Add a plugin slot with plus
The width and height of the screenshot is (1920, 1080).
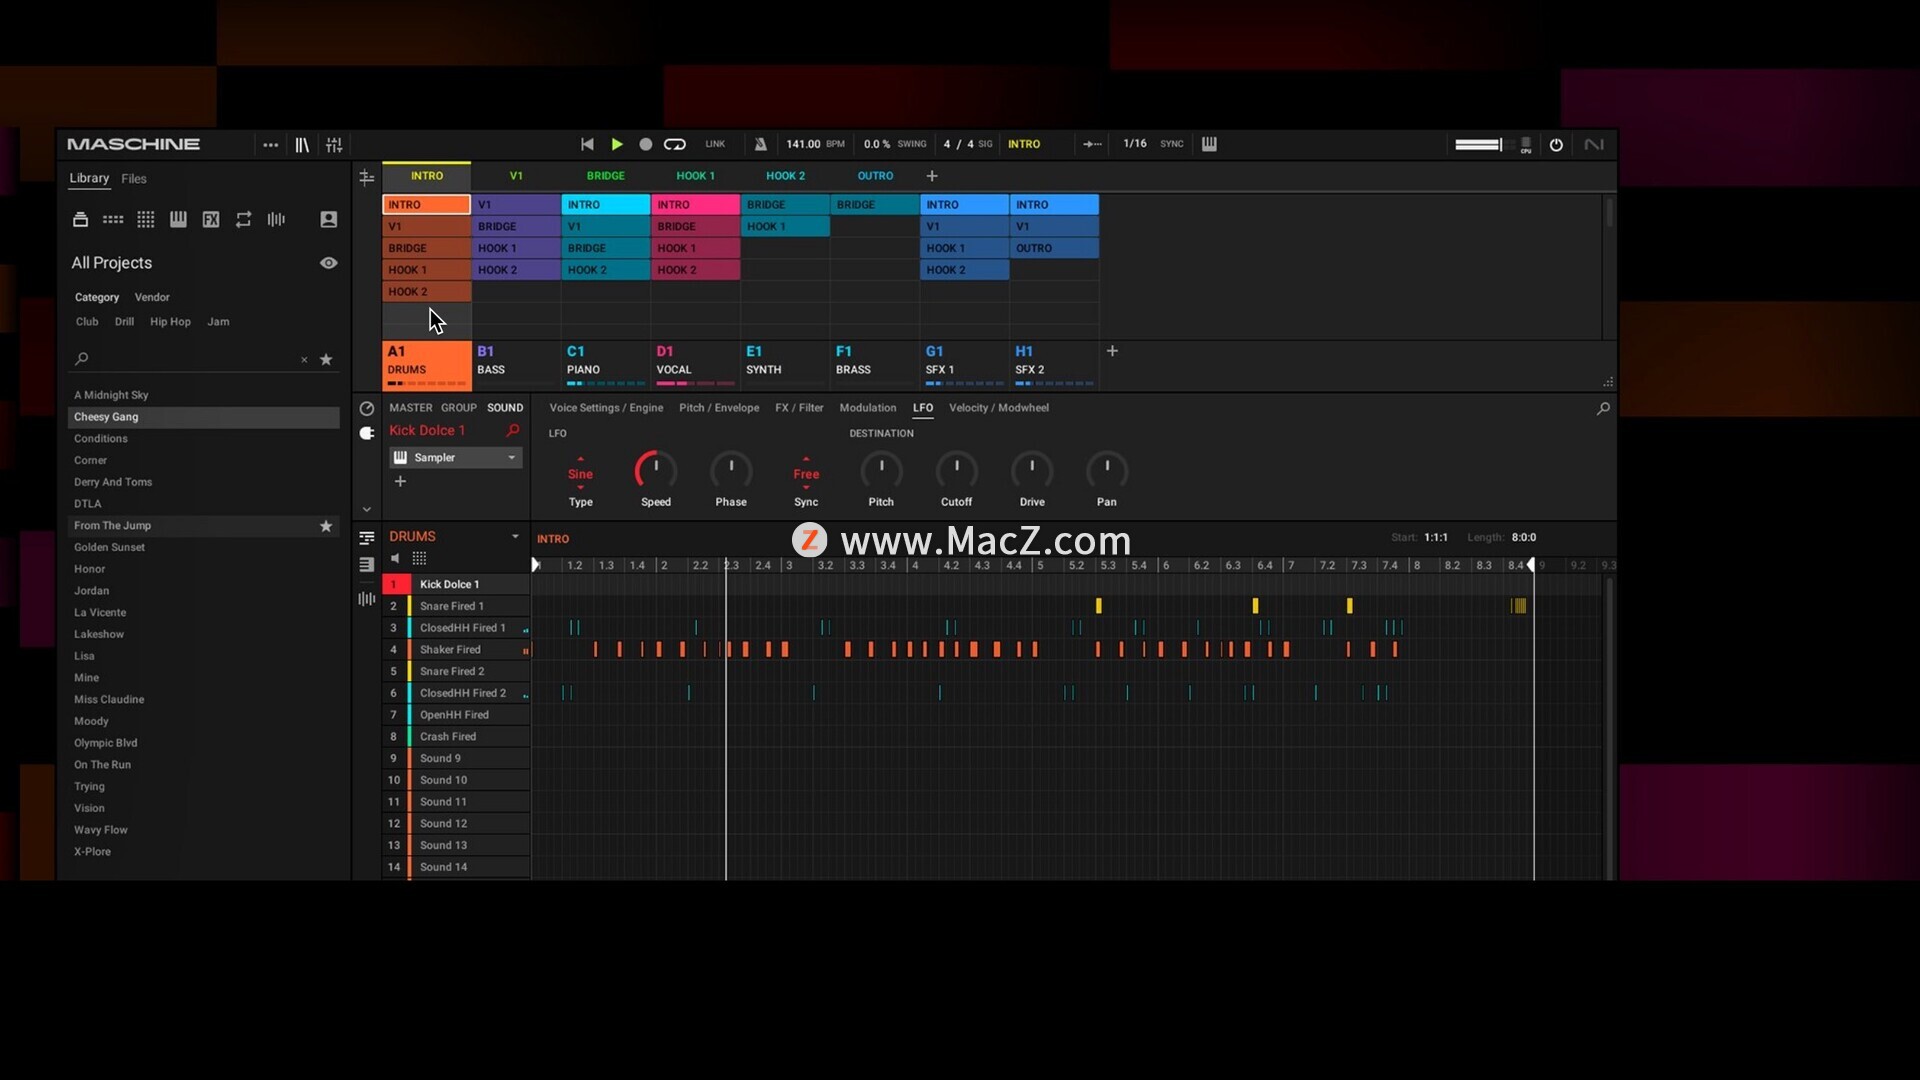pos(400,482)
